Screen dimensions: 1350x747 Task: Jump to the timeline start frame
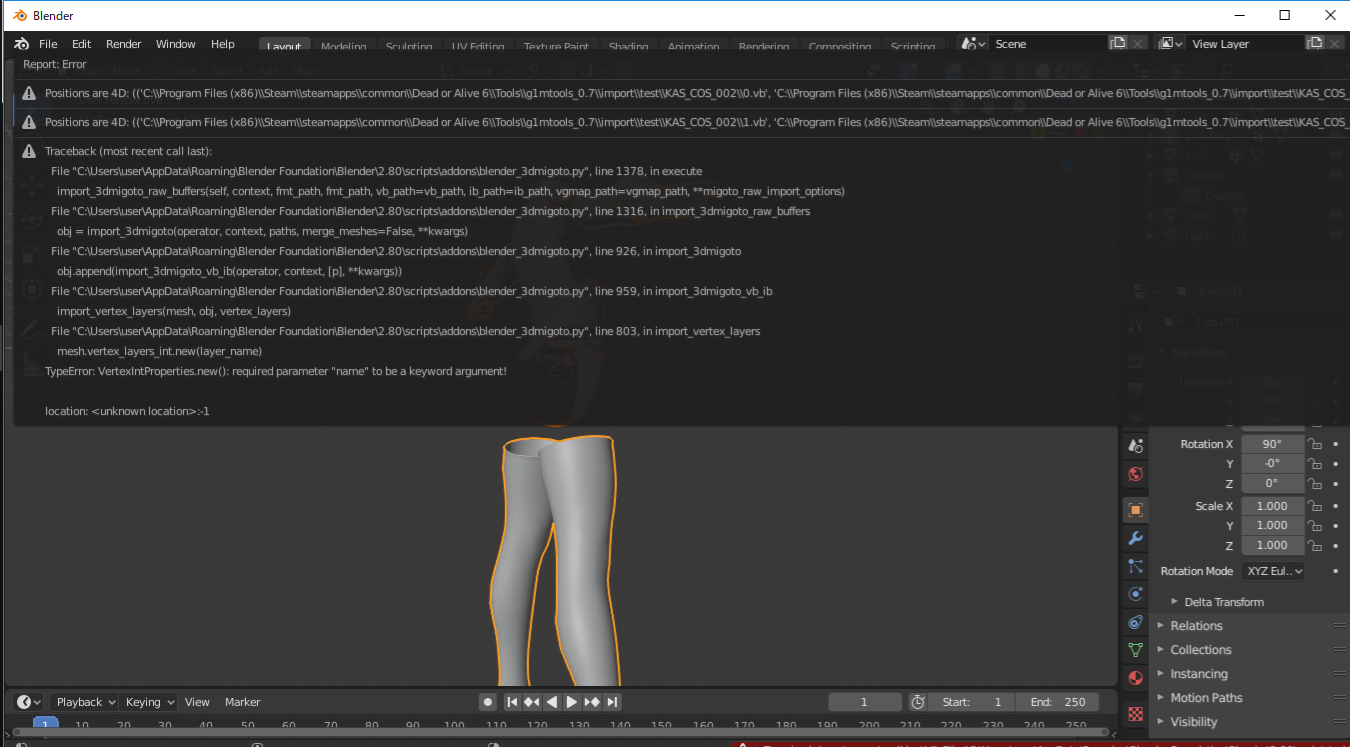pyautogui.click(x=512, y=702)
